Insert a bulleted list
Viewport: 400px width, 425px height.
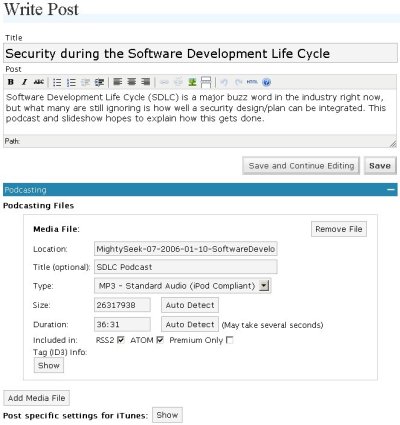(57, 82)
